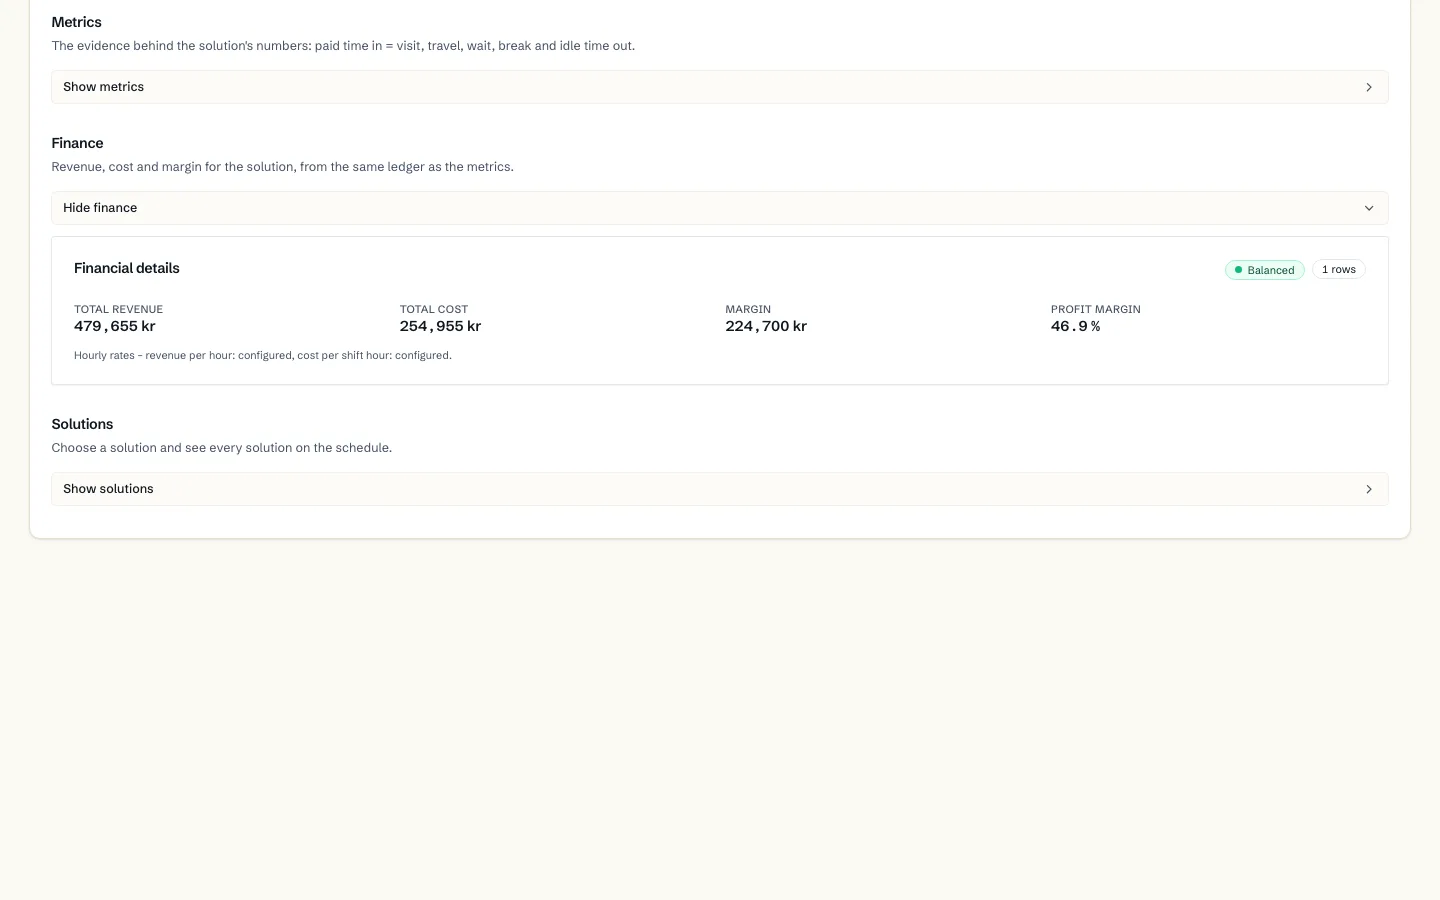Click the MARGIN label above 224,700 kr
1440x900 pixels.
748,309
